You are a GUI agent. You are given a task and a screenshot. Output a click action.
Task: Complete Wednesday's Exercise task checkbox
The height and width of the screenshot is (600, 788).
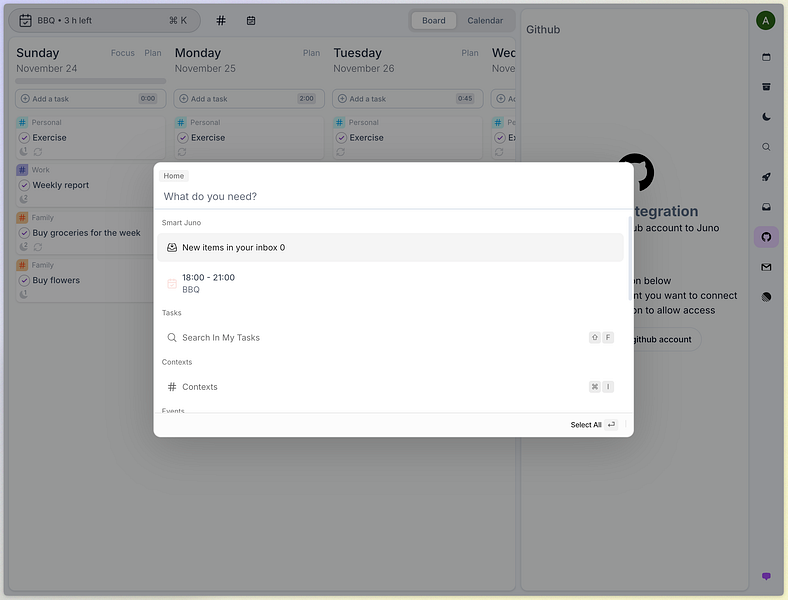click(500, 138)
